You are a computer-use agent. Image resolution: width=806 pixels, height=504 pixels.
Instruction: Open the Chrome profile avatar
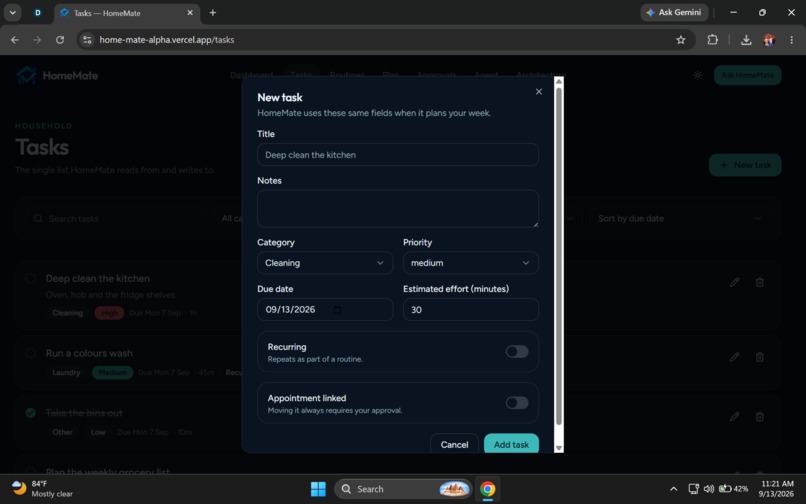pos(769,40)
